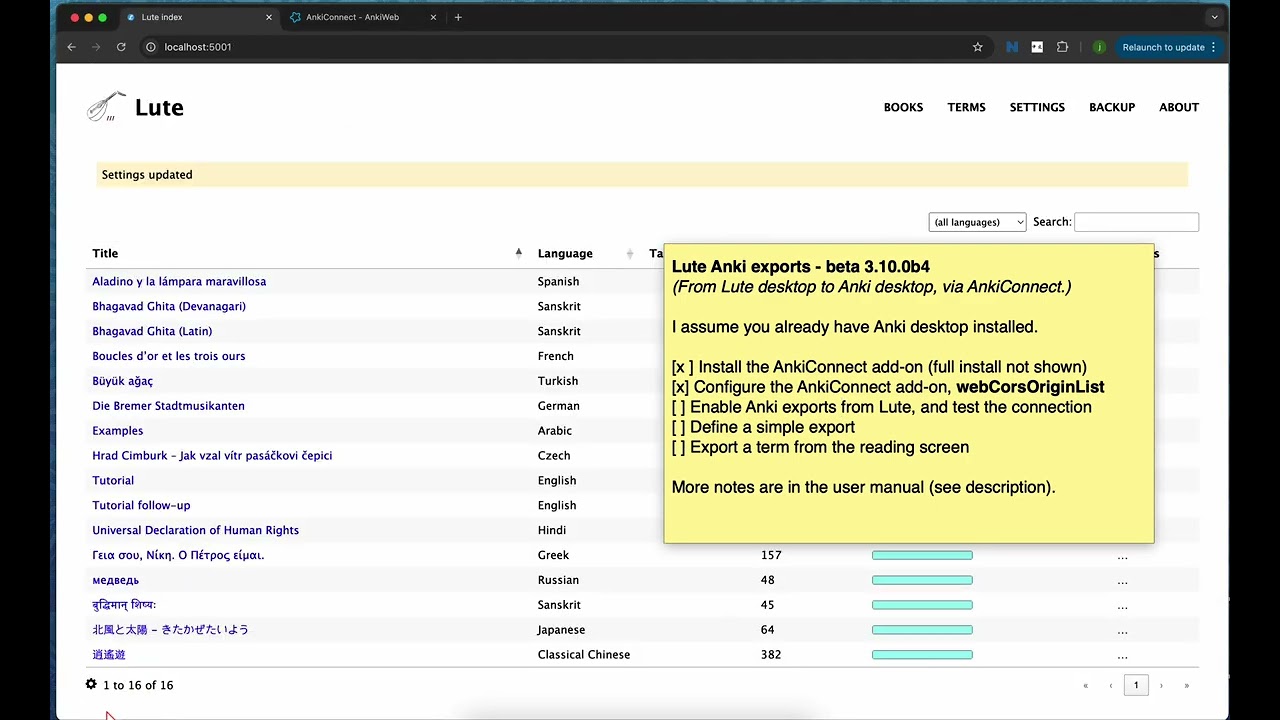
Task: Open the Classical Chinese book '逍遙遊'
Action: [109, 655]
